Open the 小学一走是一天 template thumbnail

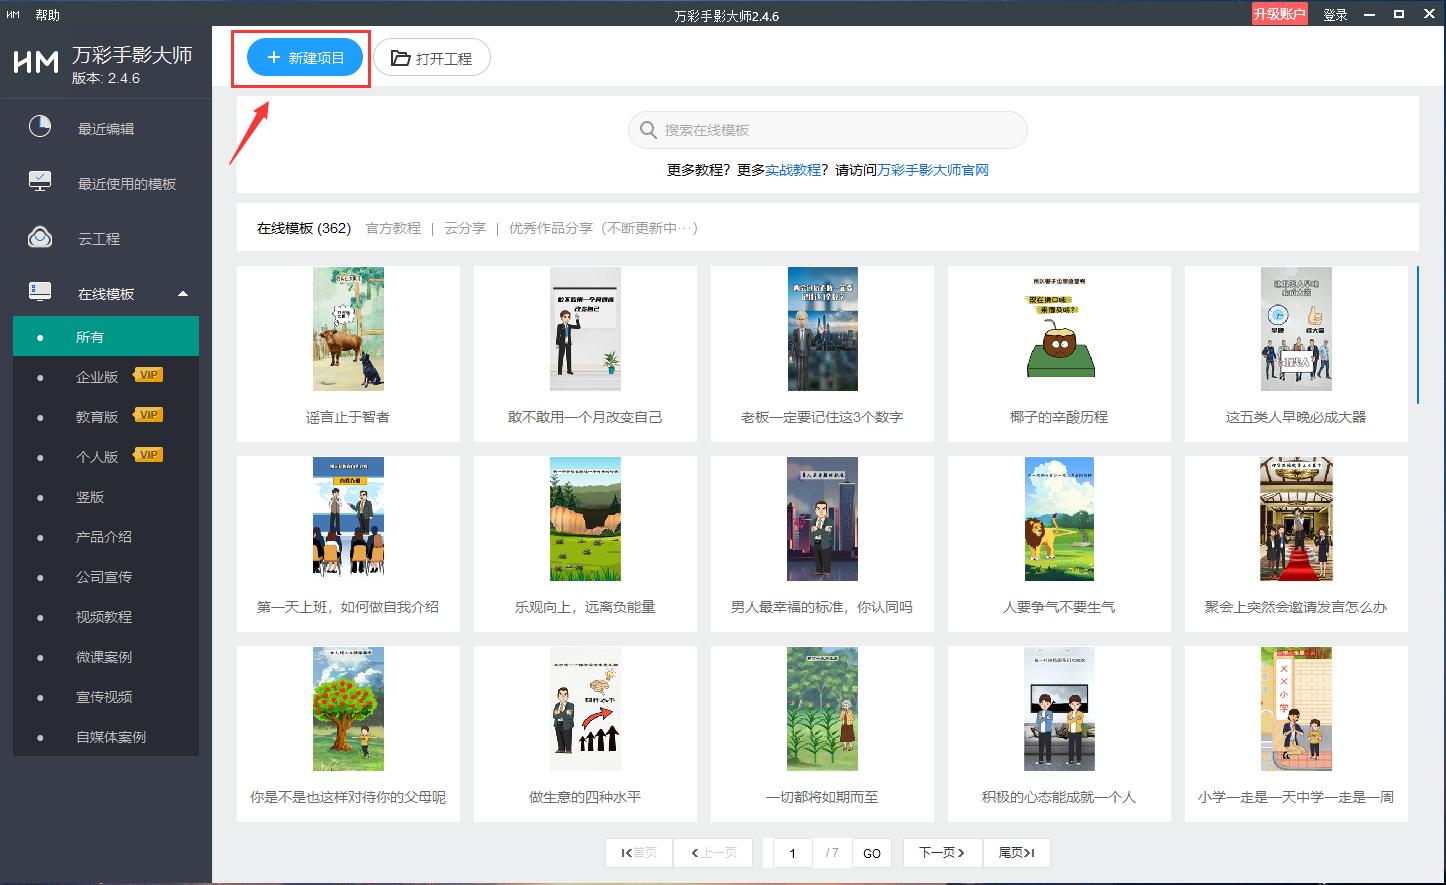tap(1296, 709)
